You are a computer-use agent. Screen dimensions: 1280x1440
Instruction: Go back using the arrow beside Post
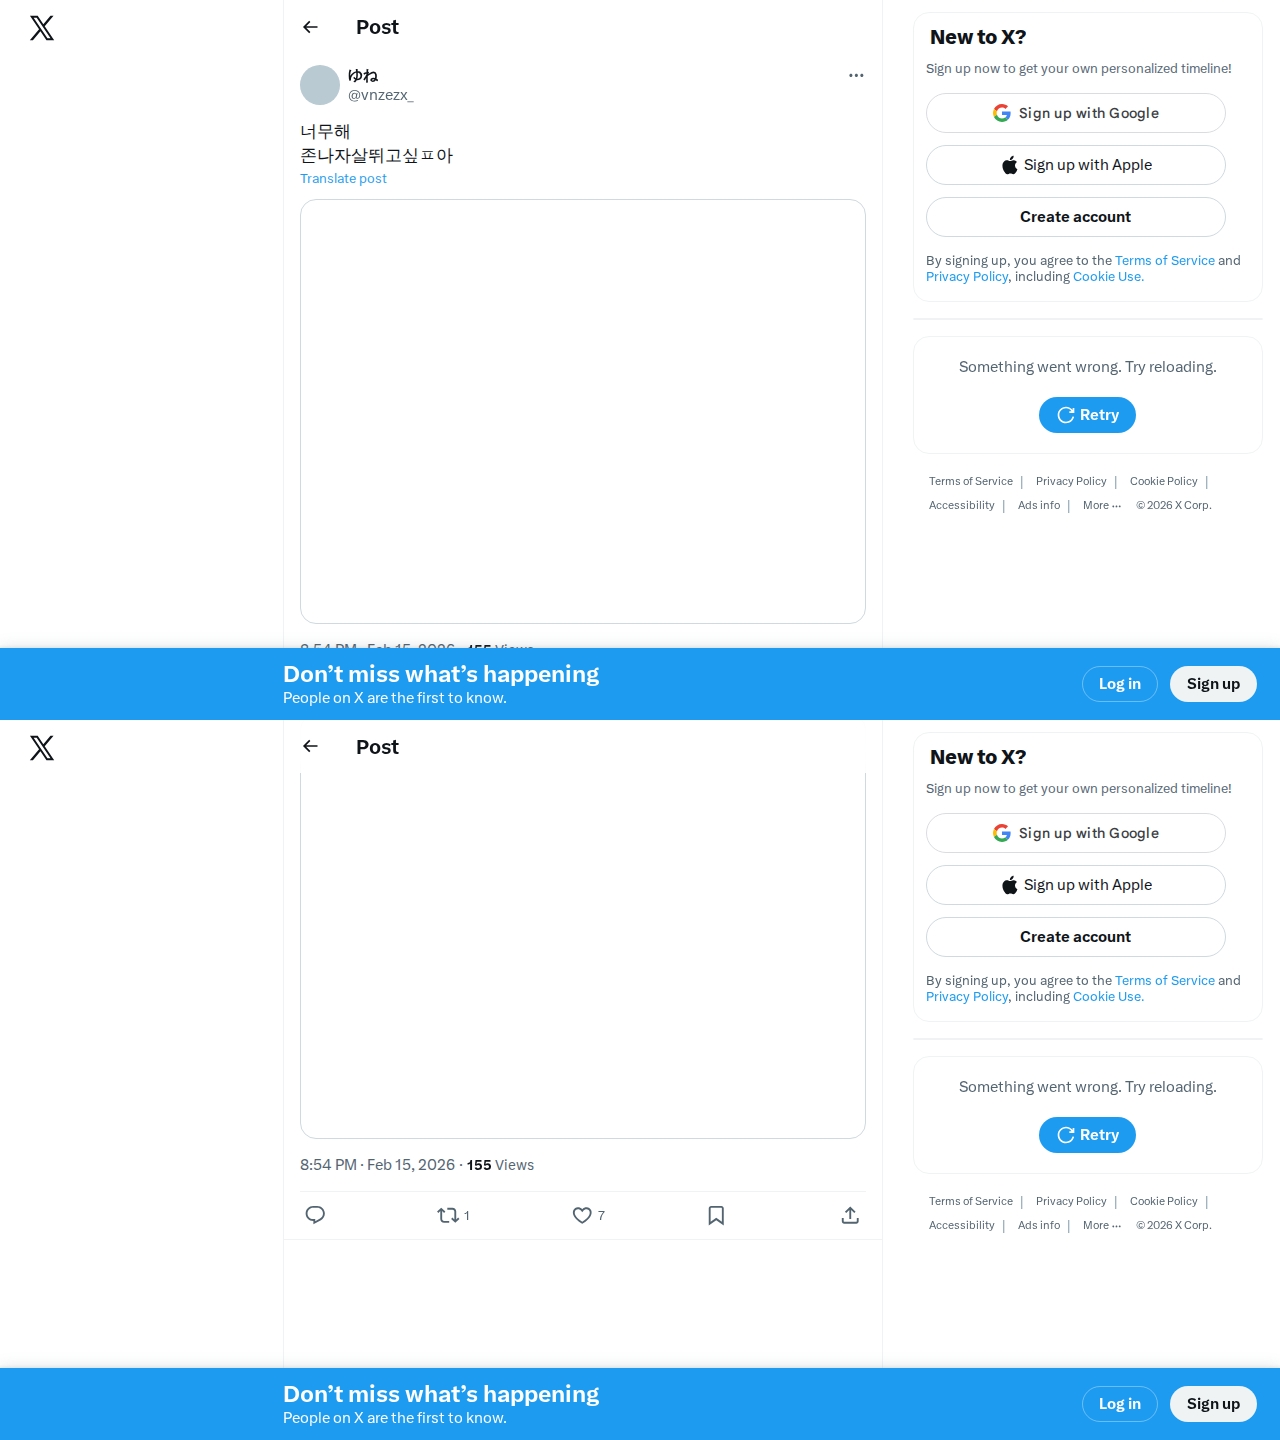coord(310,27)
